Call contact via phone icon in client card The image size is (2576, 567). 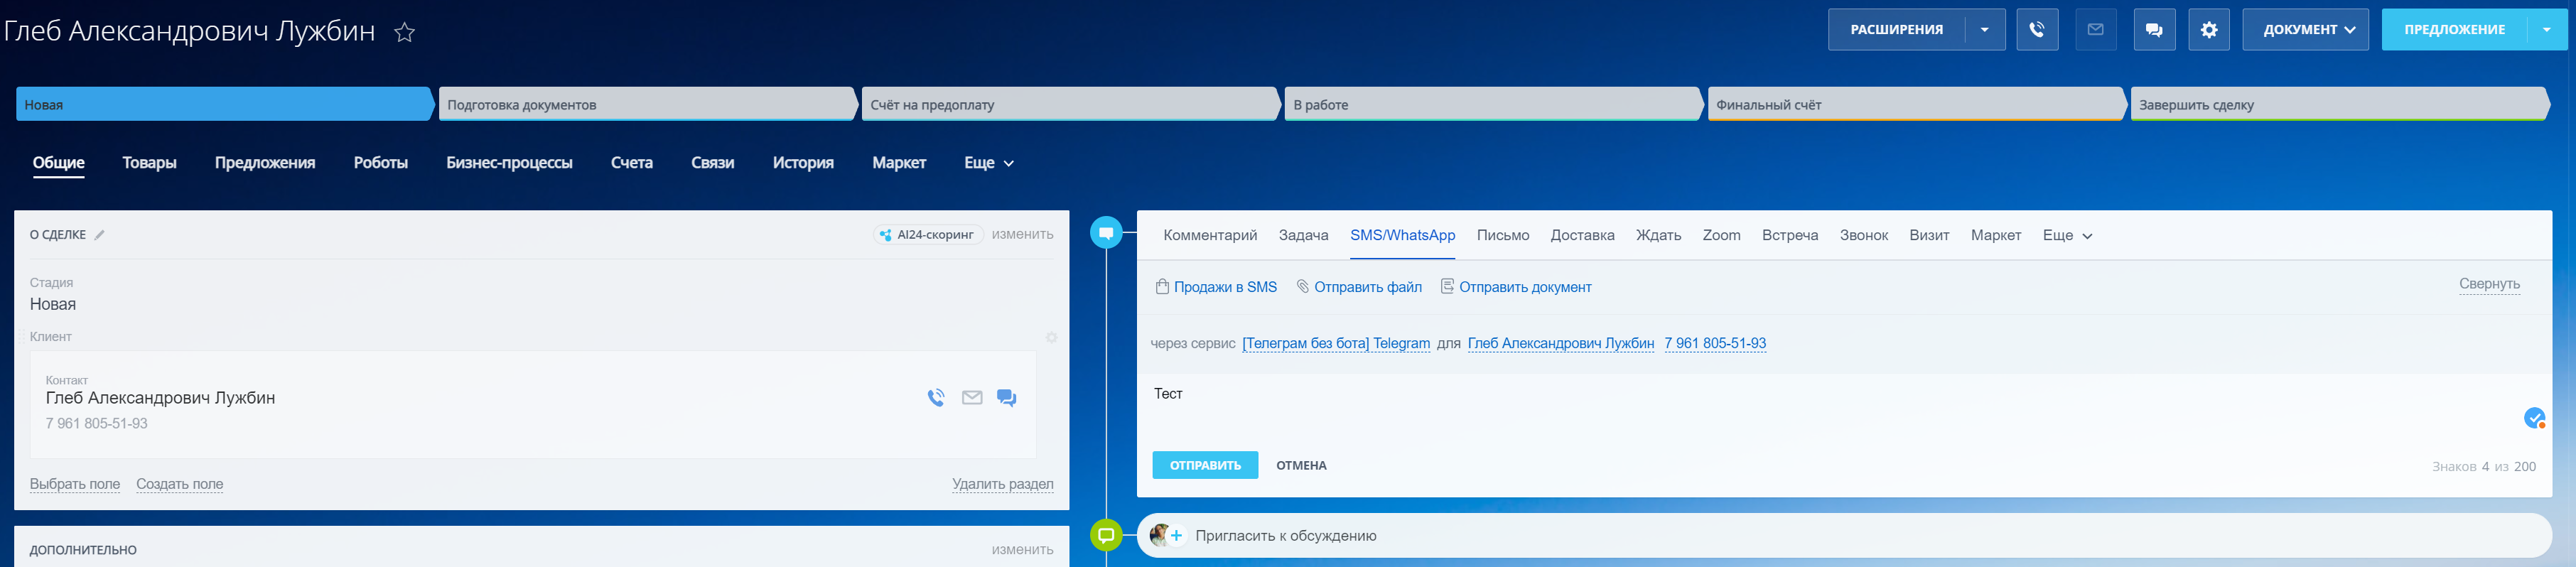click(936, 398)
